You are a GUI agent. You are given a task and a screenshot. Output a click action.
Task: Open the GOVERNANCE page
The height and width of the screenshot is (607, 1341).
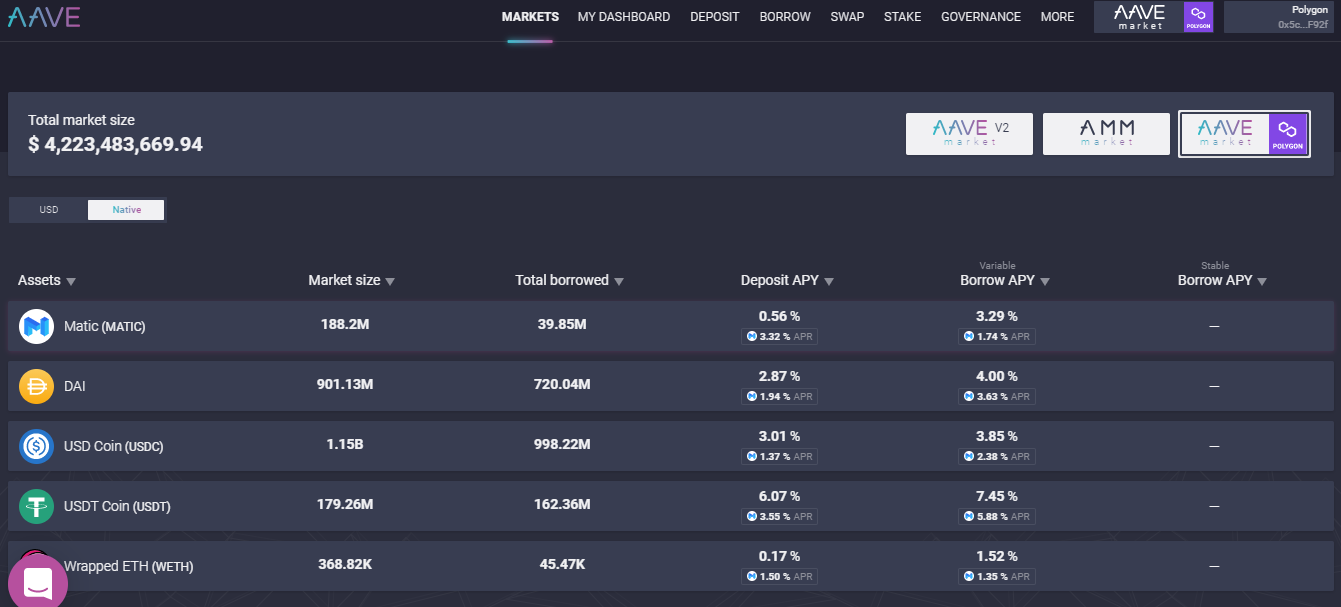click(981, 17)
